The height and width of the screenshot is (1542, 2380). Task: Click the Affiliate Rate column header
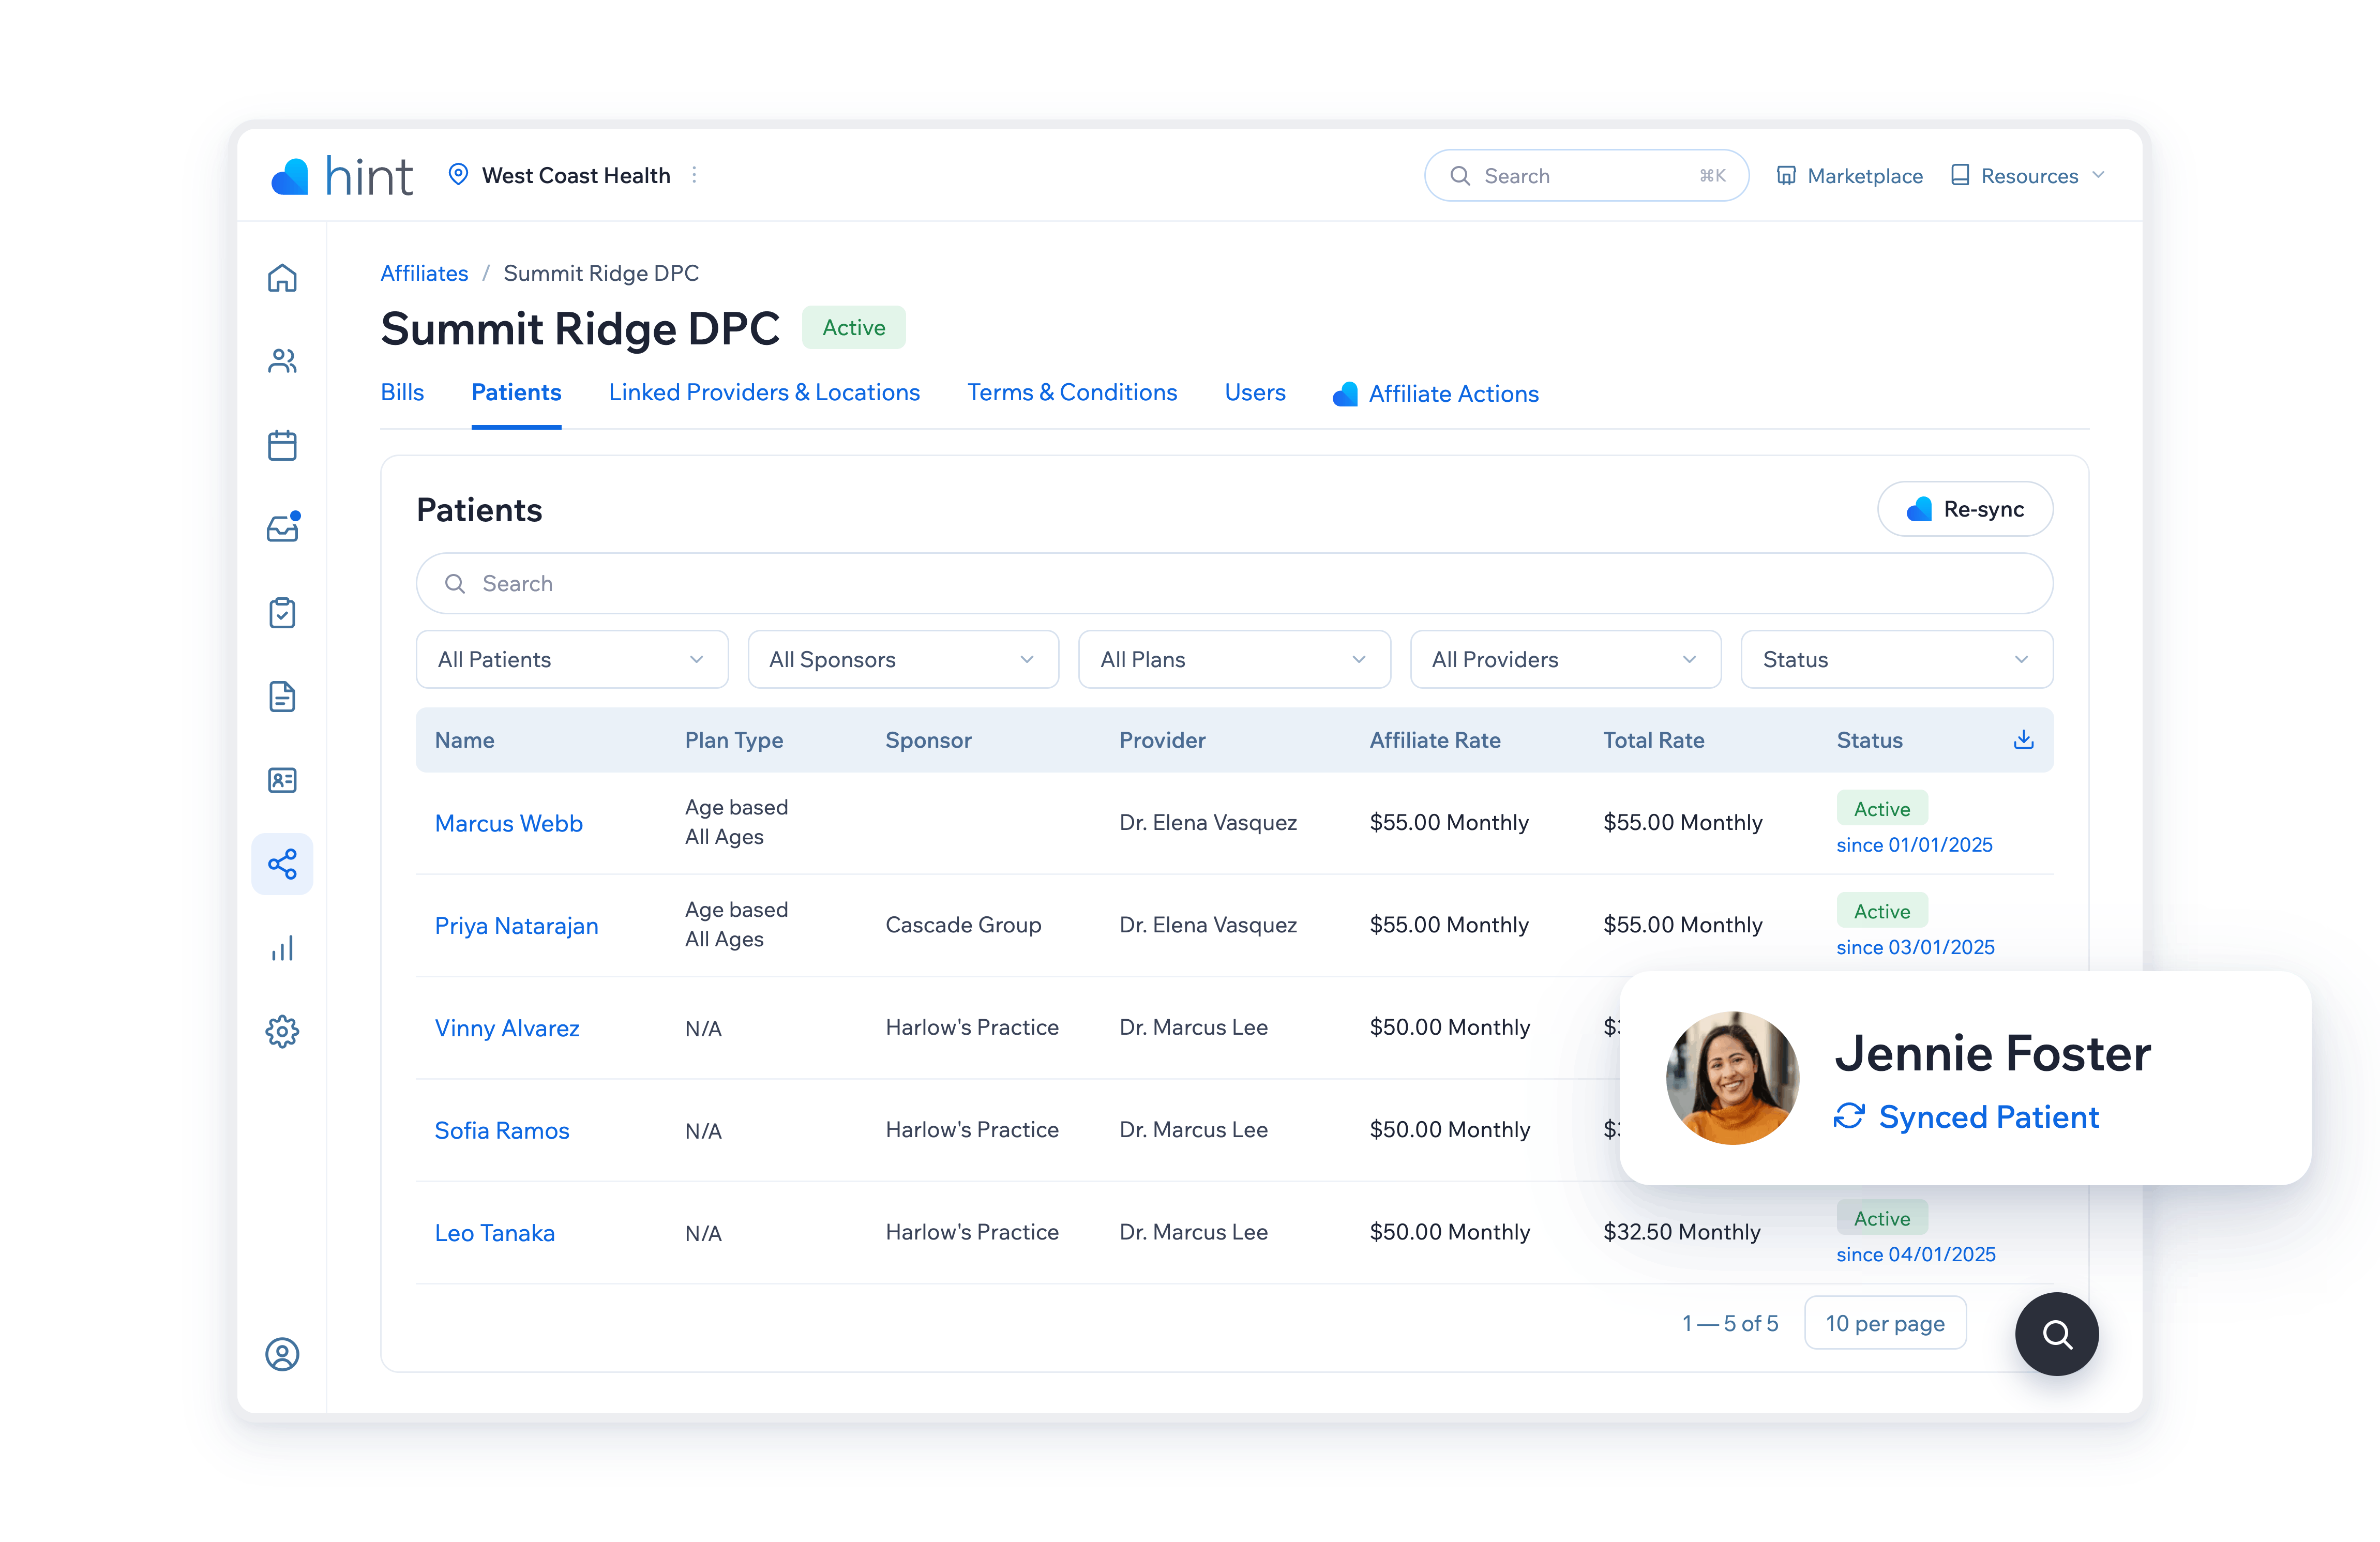tap(1434, 740)
